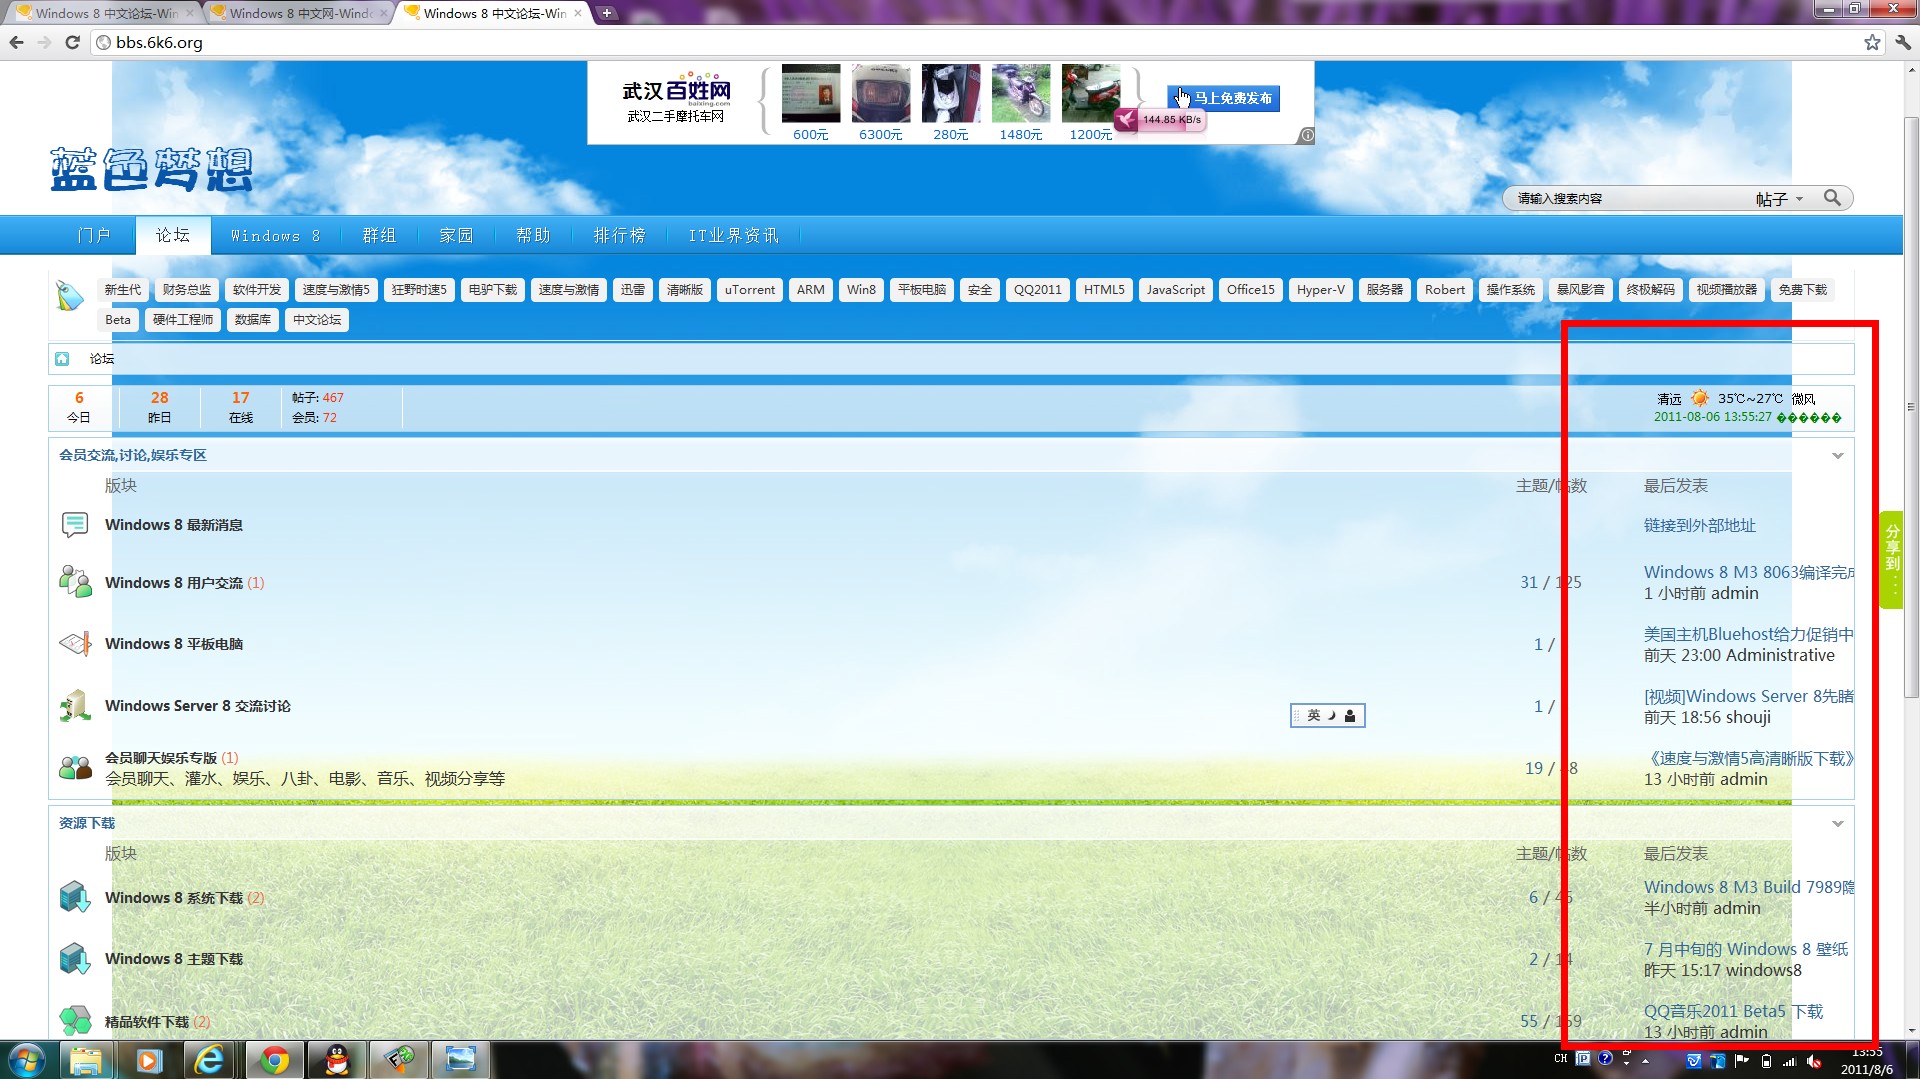Screen dimensions: 1920x1079
Task: Click Windows 8 系统下载 board icon
Action: [x=75, y=897]
